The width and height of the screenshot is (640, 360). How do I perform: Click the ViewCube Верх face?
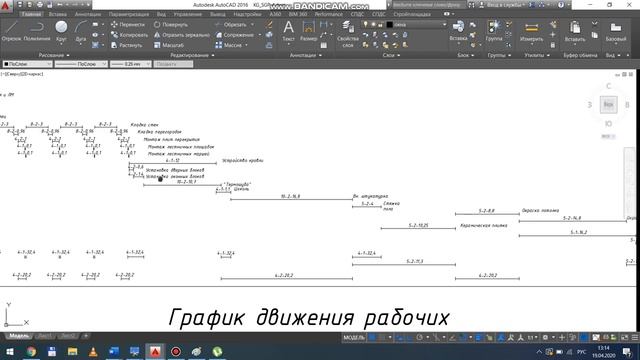coord(608,105)
